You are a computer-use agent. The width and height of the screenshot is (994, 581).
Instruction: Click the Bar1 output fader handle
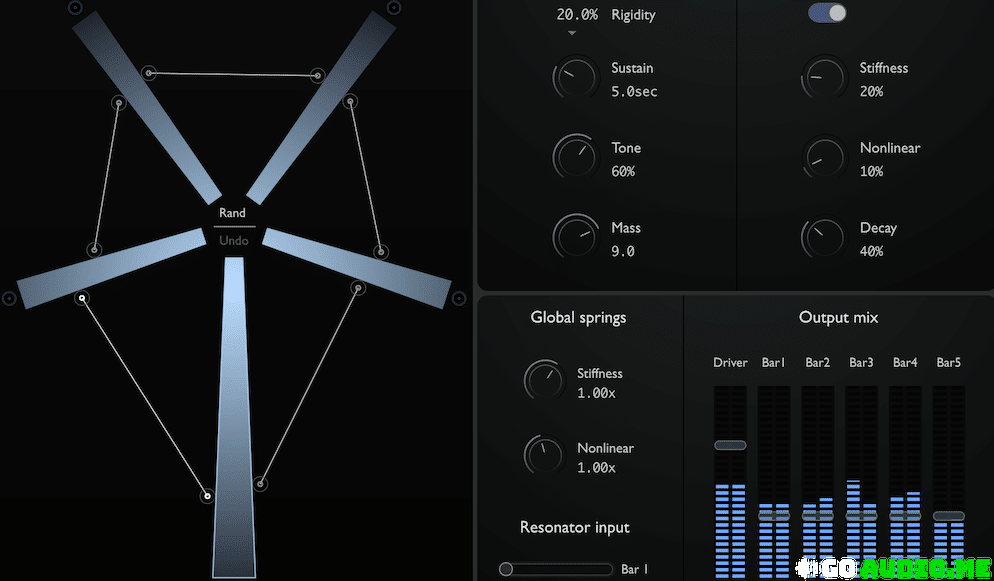774,516
